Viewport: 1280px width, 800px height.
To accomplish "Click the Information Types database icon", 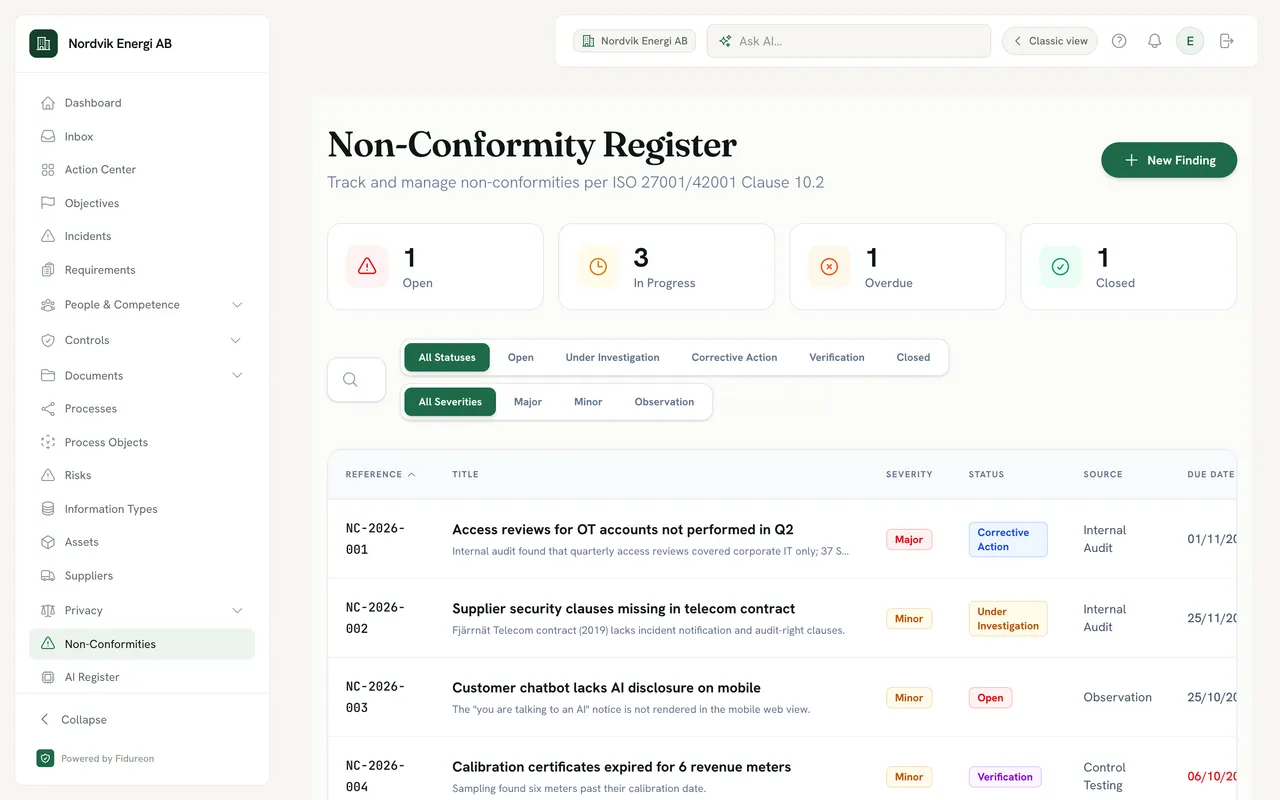I will coord(47,509).
